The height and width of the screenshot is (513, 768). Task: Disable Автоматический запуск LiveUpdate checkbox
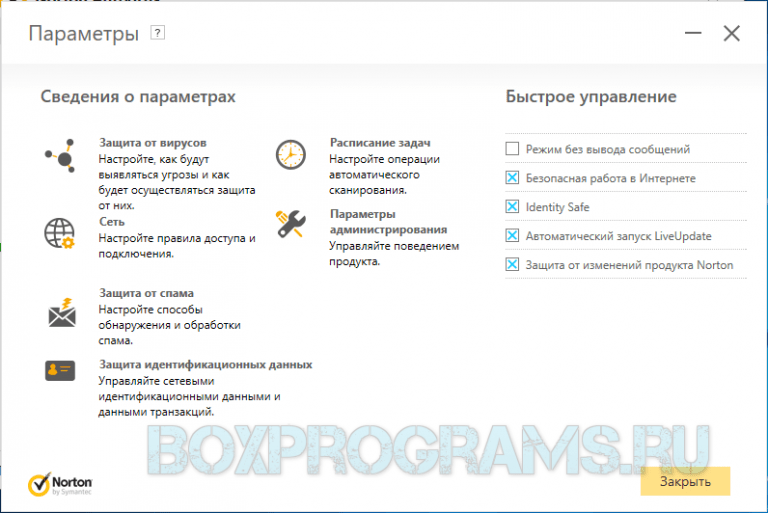[x=512, y=235]
